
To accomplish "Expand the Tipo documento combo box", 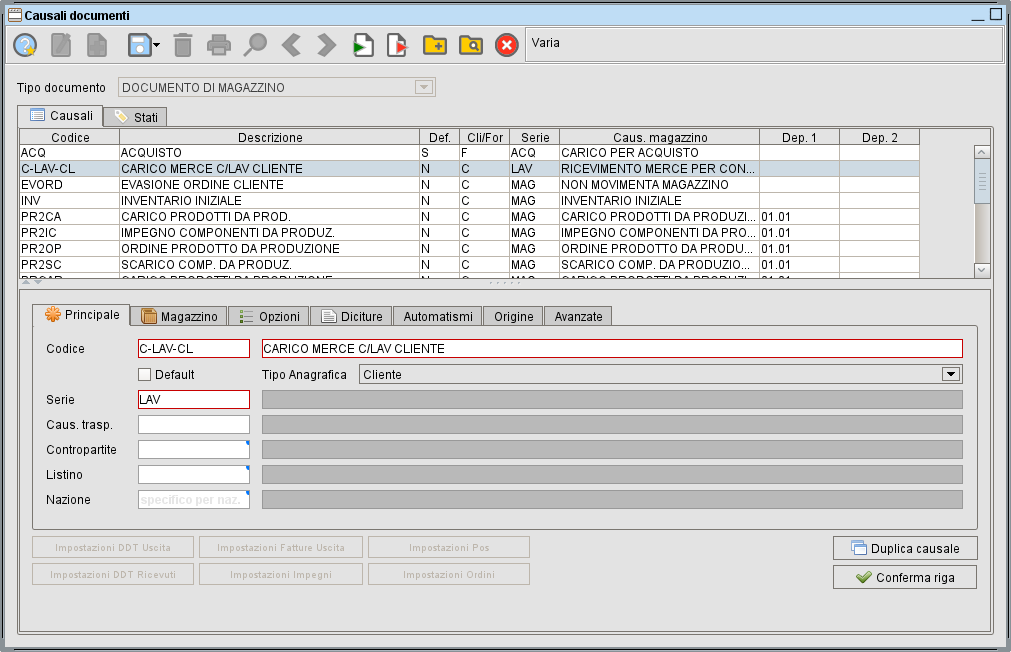I will tap(424, 88).
